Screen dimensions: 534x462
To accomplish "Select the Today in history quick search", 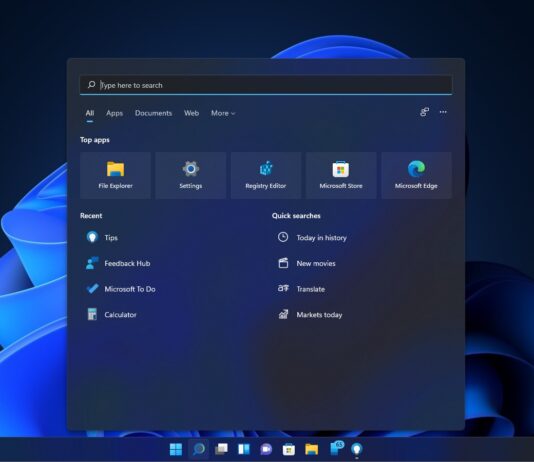I will coord(312,237).
